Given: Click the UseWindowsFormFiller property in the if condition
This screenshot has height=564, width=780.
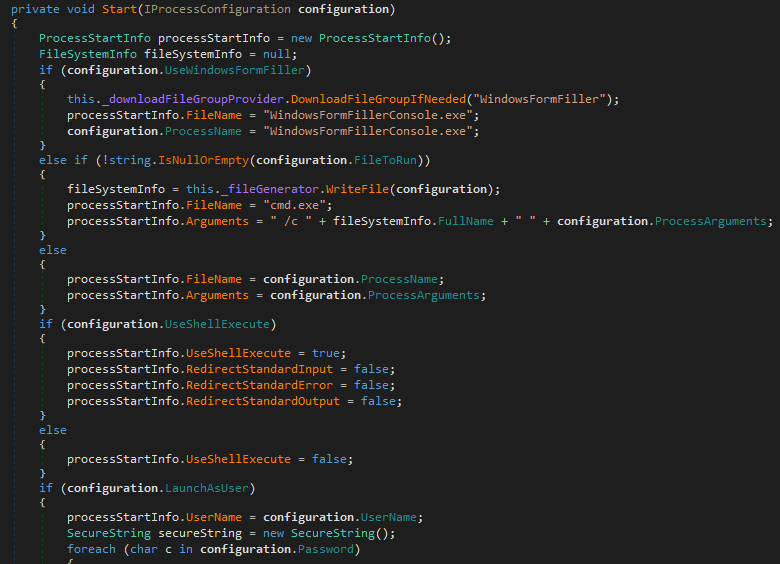Looking at the screenshot, I should (x=234, y=70).
